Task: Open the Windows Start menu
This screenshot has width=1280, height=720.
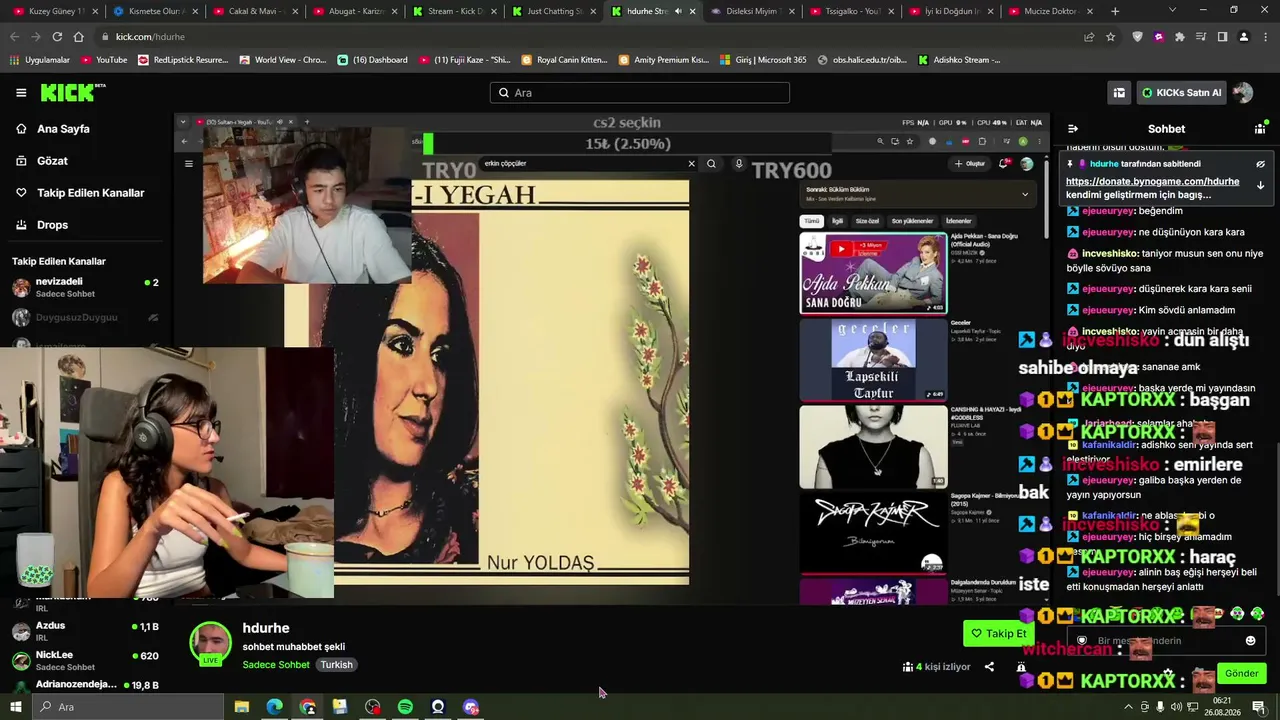Action: pyautogui.click(x=15, y=707)
